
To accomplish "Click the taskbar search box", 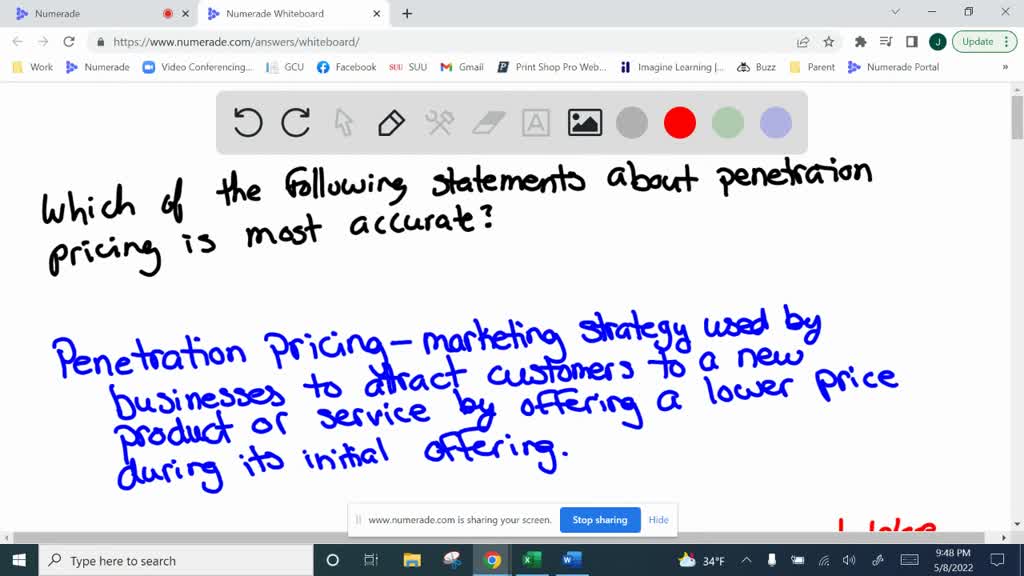I will (176, 560).
